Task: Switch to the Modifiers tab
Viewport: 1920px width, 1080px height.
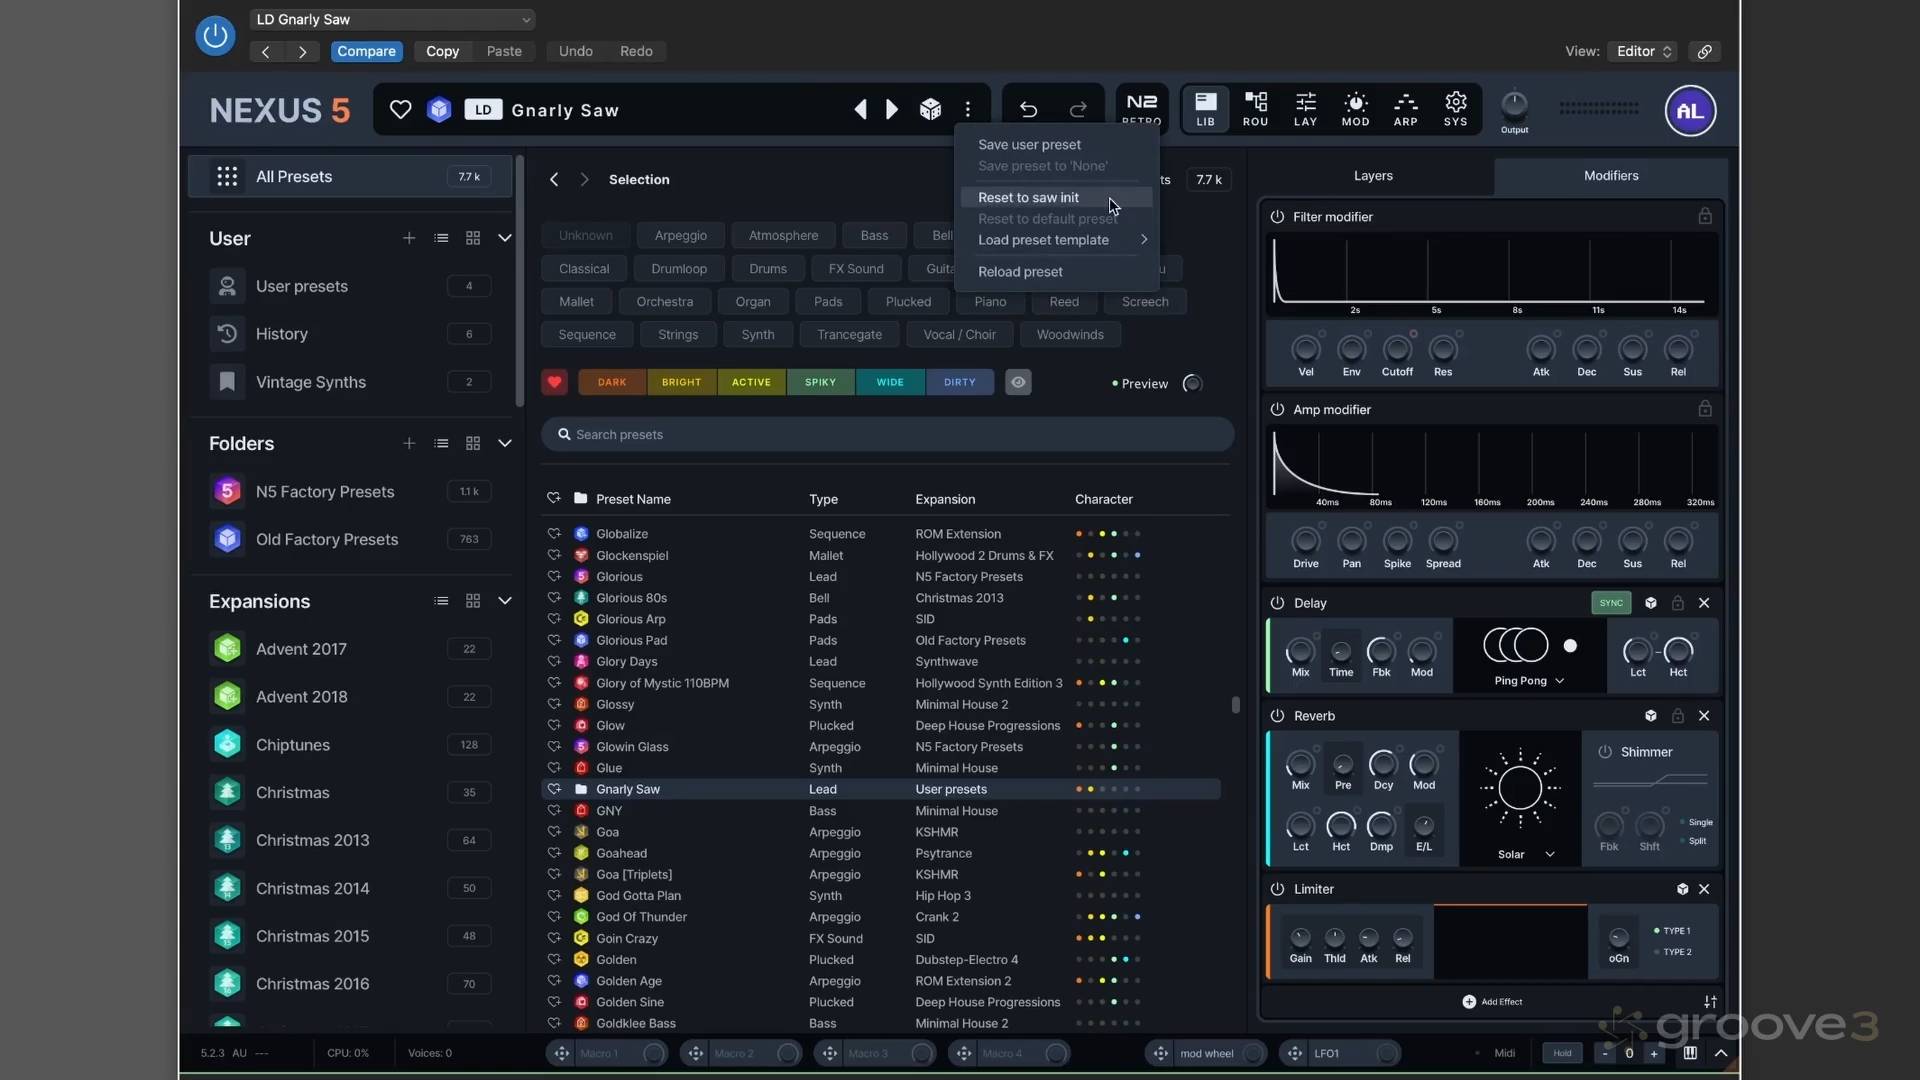Action: tap(1611, 176)
